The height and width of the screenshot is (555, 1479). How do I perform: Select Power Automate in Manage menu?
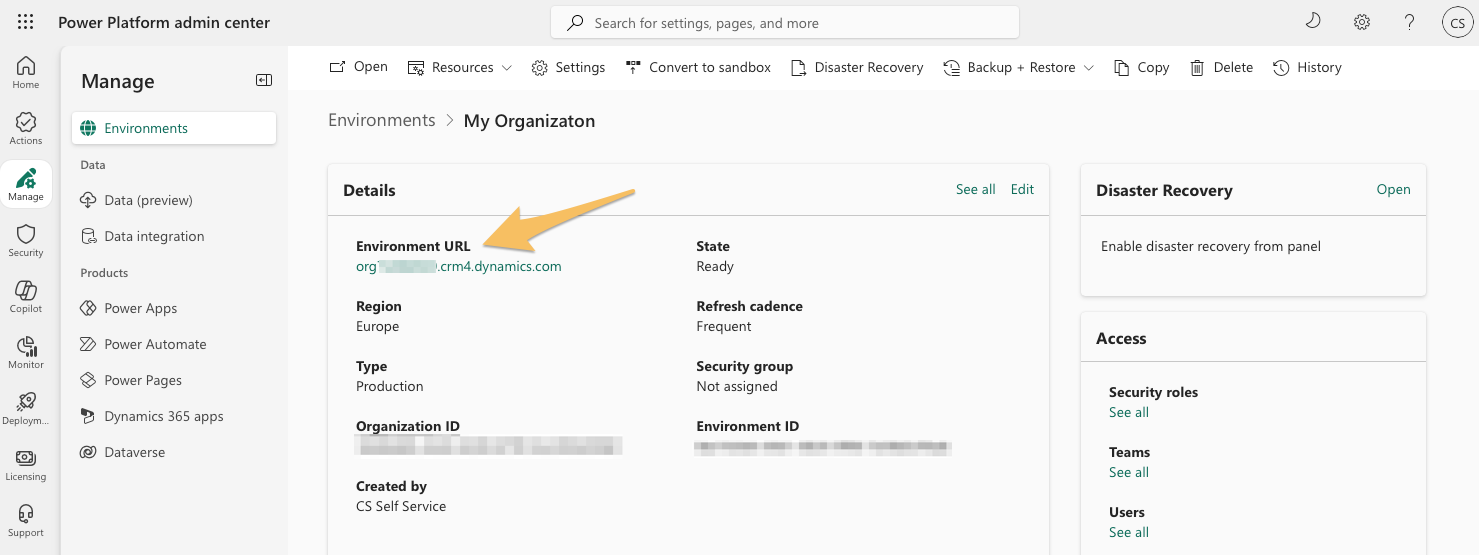click(155, 344)
